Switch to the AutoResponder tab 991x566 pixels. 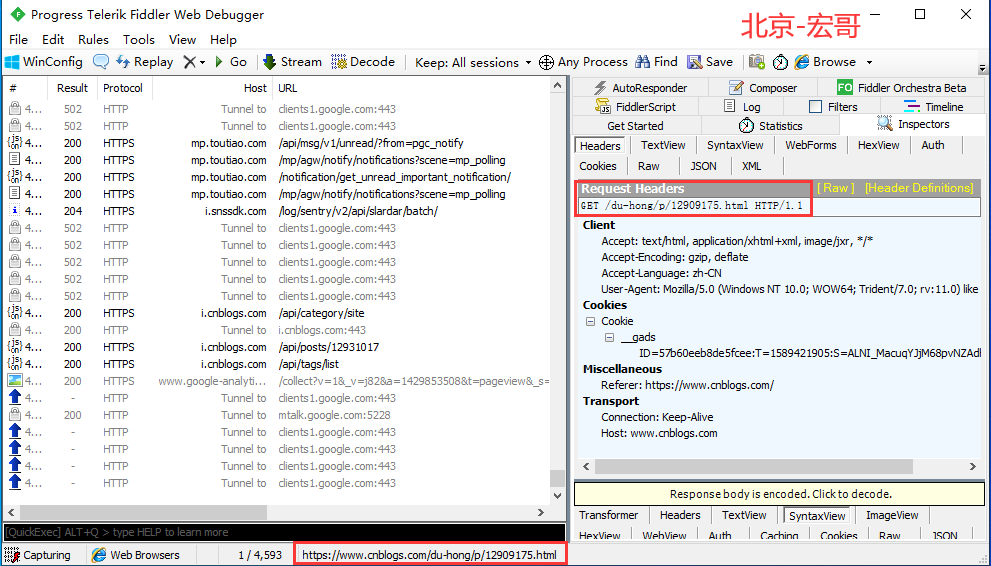640,88
